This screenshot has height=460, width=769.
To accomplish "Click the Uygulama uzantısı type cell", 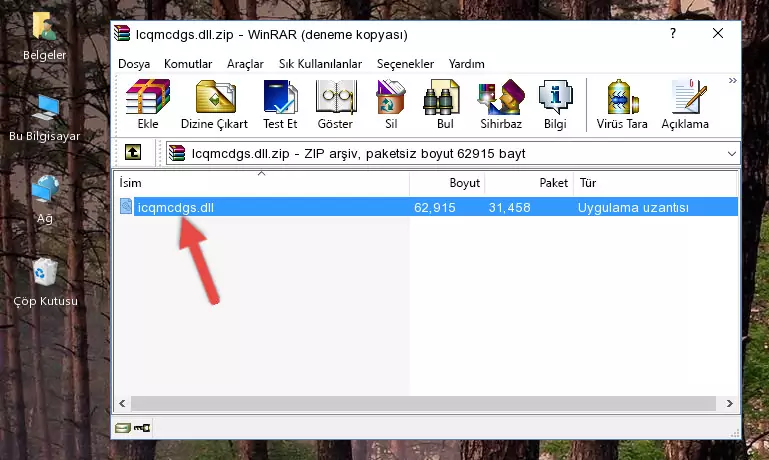I will (x=633, y=207).
